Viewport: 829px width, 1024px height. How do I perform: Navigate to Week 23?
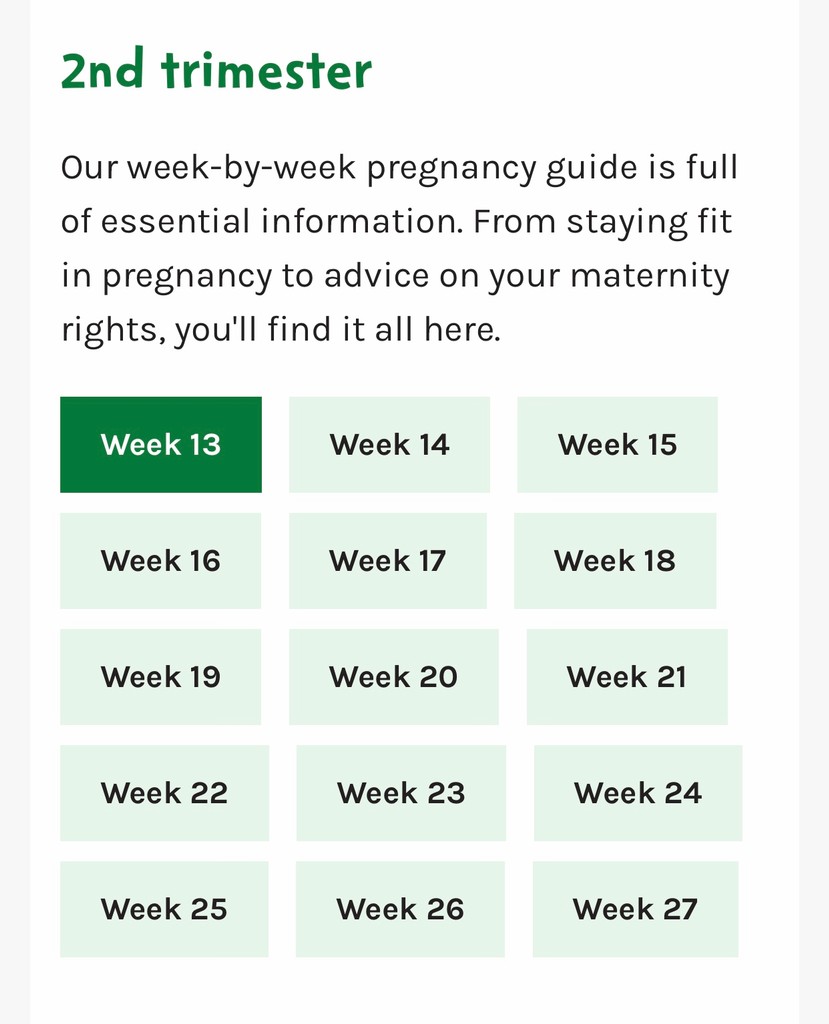pos(401,793)
